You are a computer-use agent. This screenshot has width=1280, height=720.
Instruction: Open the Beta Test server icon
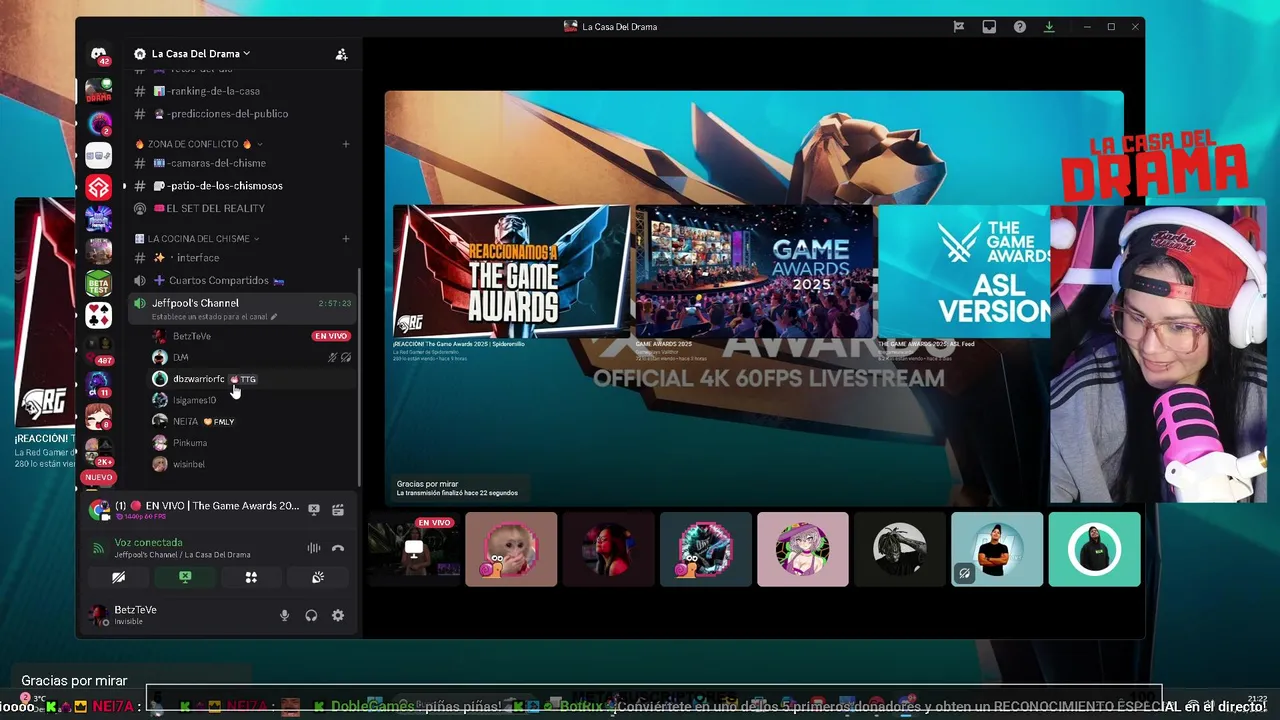(x=99, y=283)
